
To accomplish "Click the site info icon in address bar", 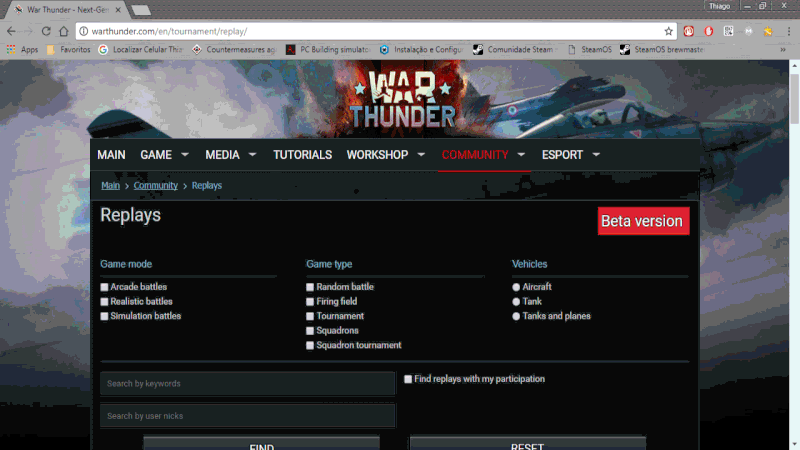I will [84, 31].
